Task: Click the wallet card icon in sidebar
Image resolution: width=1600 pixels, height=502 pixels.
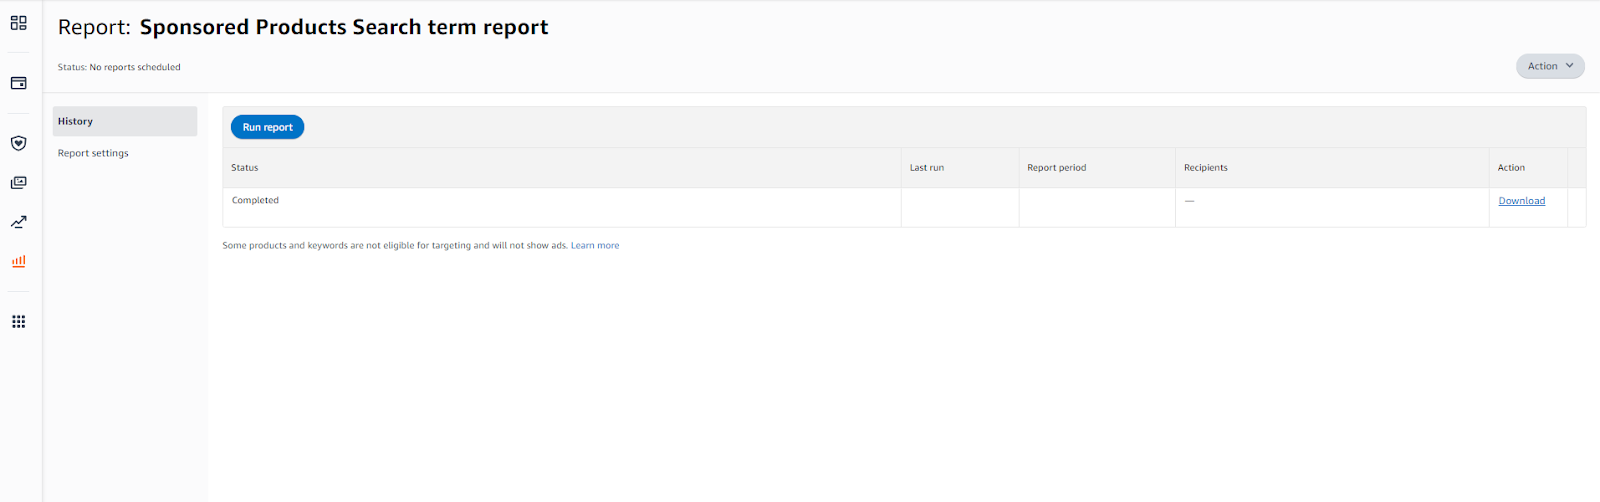Action: pos(18,83)
